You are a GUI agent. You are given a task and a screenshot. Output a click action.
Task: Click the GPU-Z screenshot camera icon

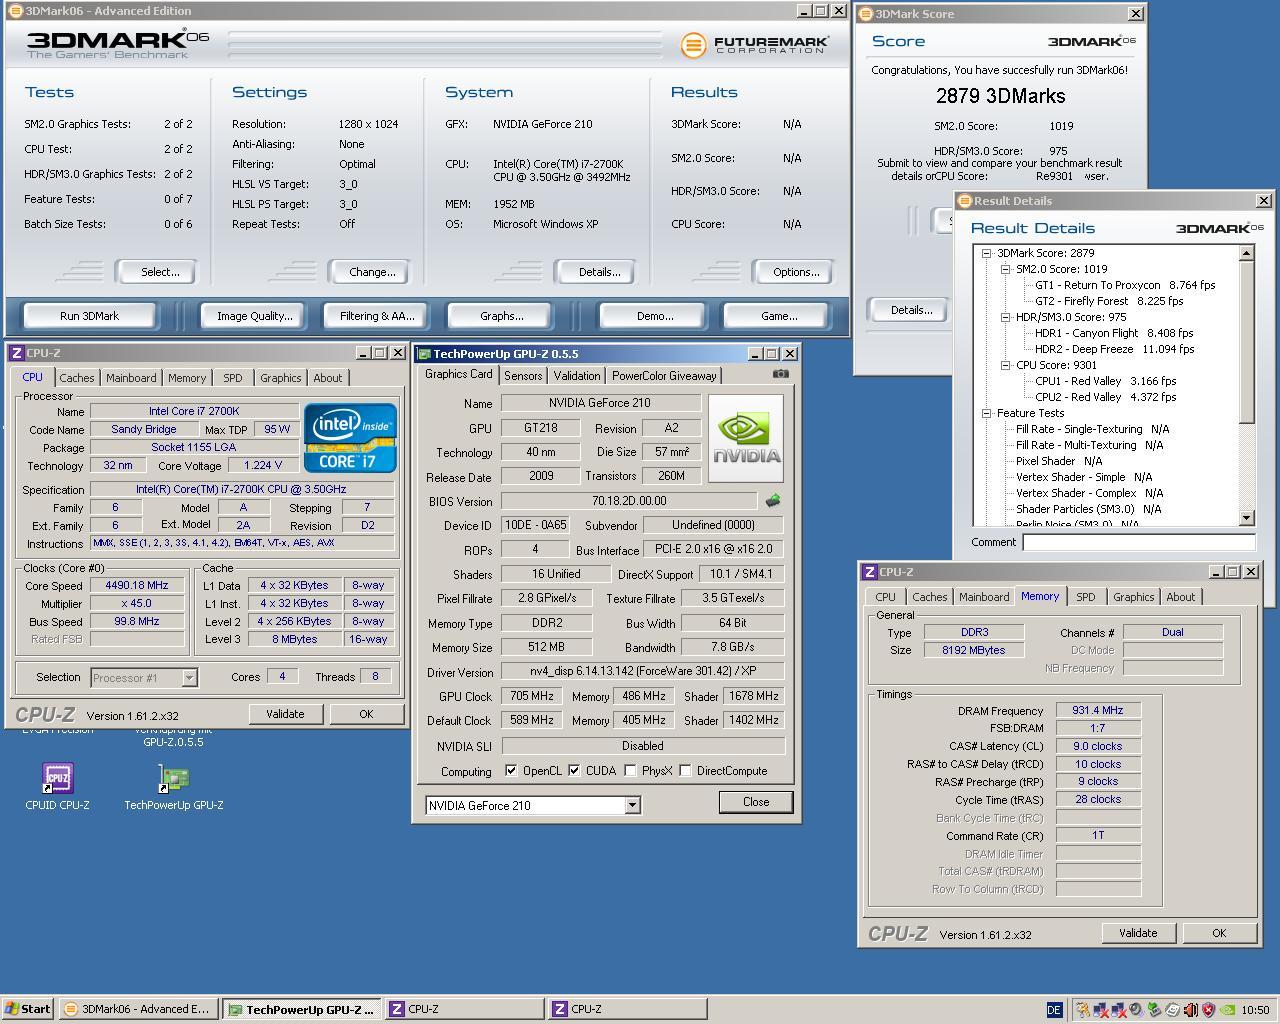781,374
